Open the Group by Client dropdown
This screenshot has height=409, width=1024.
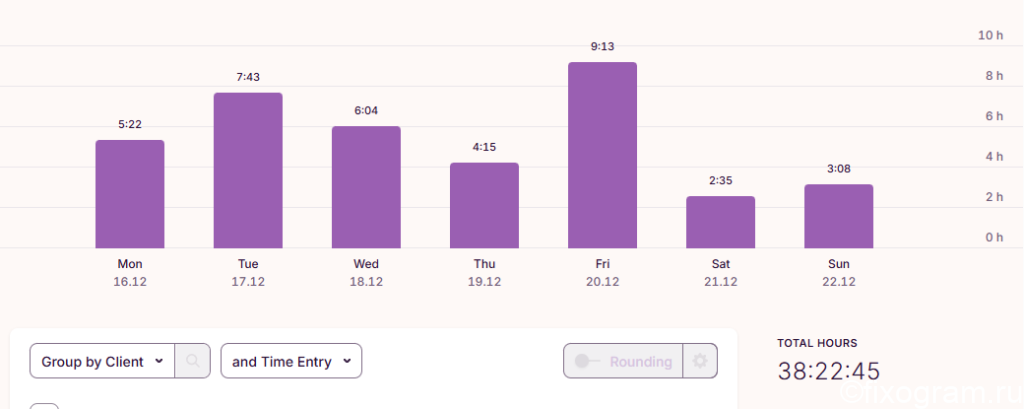(103, 361)
